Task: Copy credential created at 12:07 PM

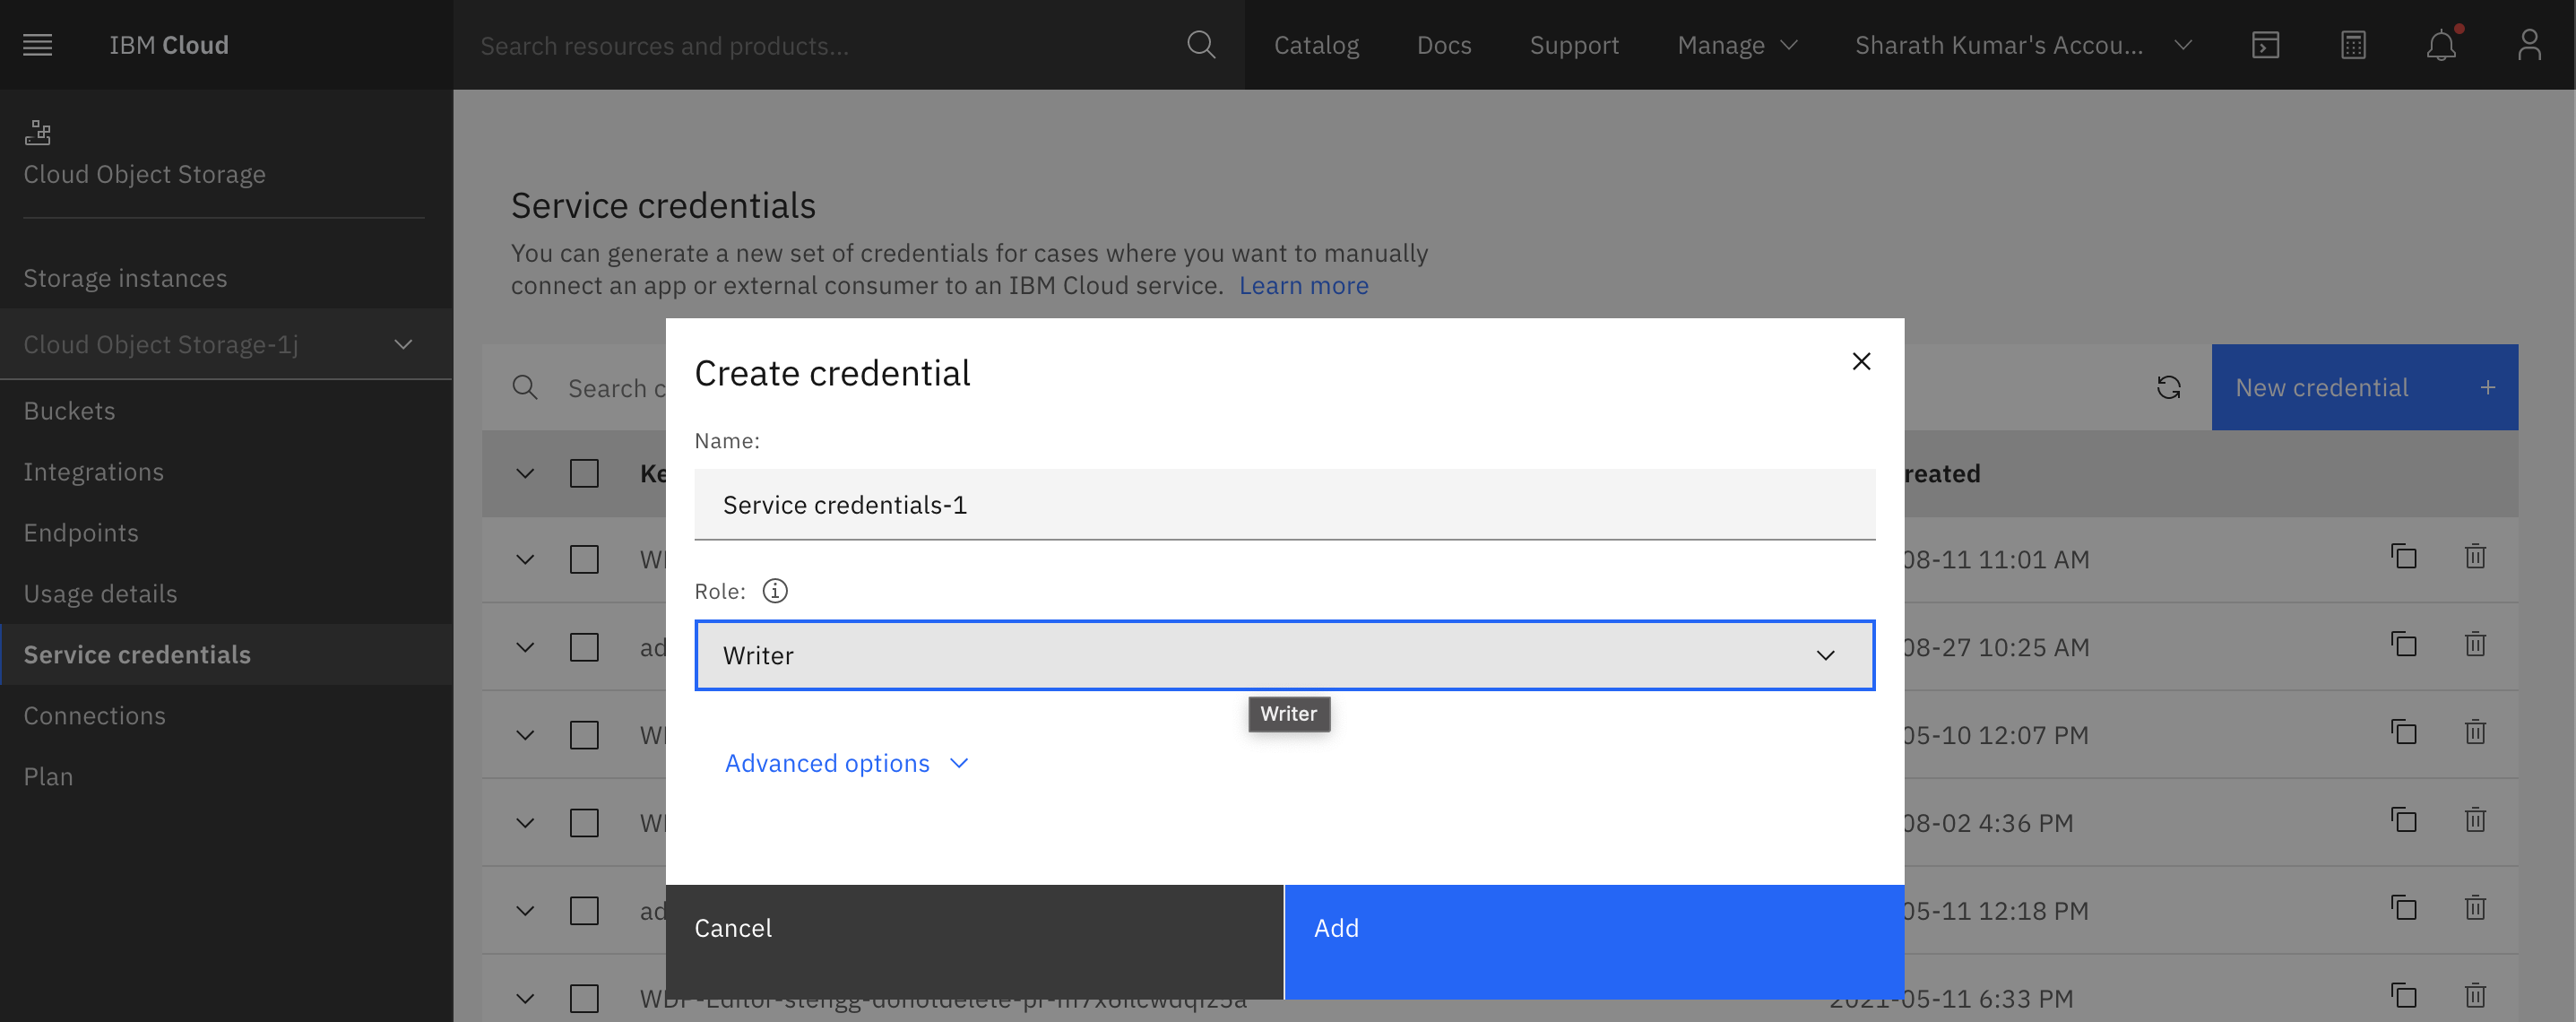Action: 2404,733
